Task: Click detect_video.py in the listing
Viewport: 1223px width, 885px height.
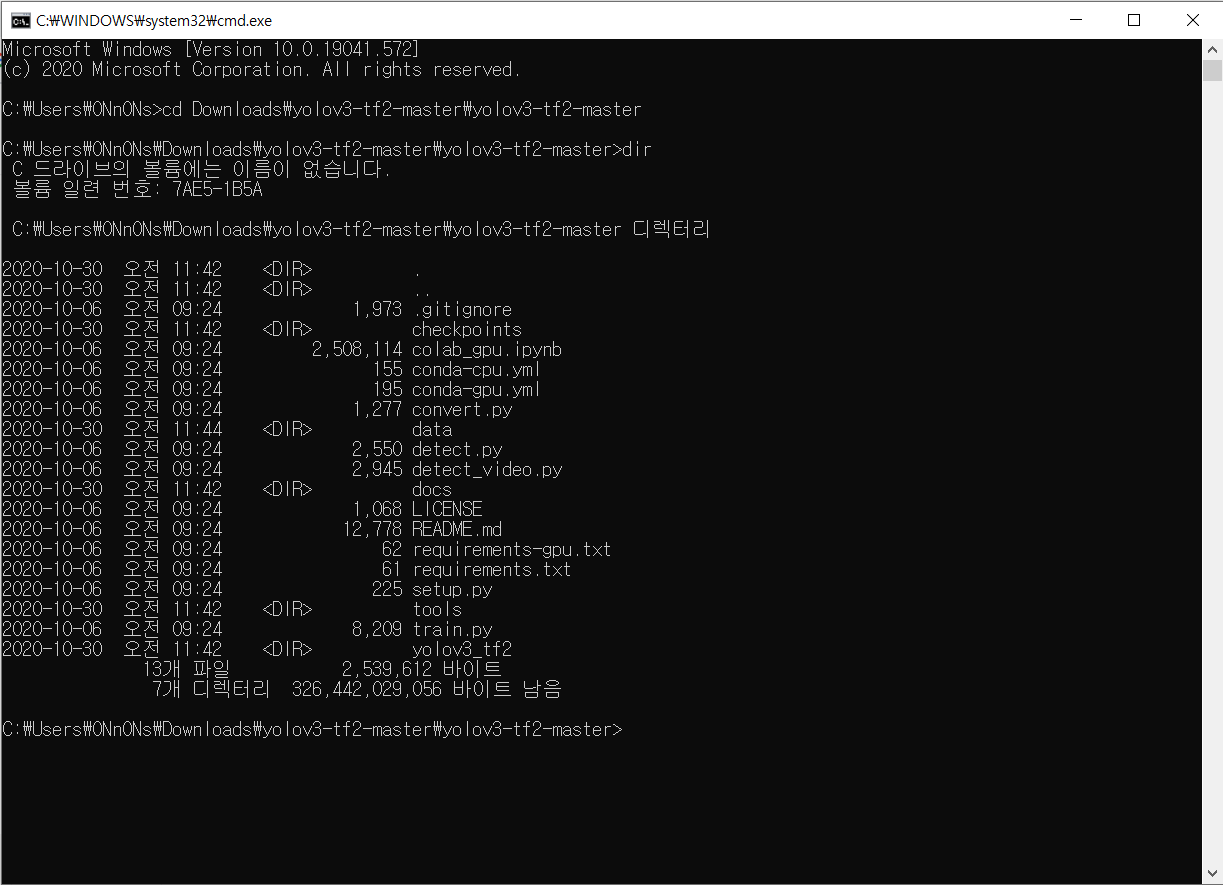Action: [x=487, y=470]
